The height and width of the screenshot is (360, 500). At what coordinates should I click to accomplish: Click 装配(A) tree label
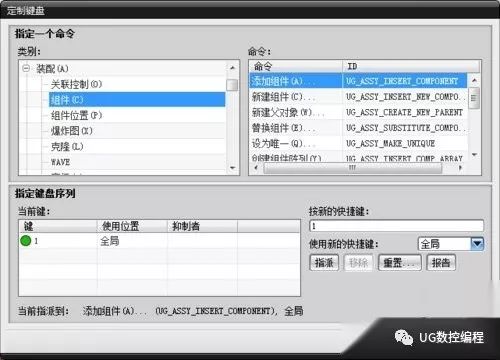52,69
